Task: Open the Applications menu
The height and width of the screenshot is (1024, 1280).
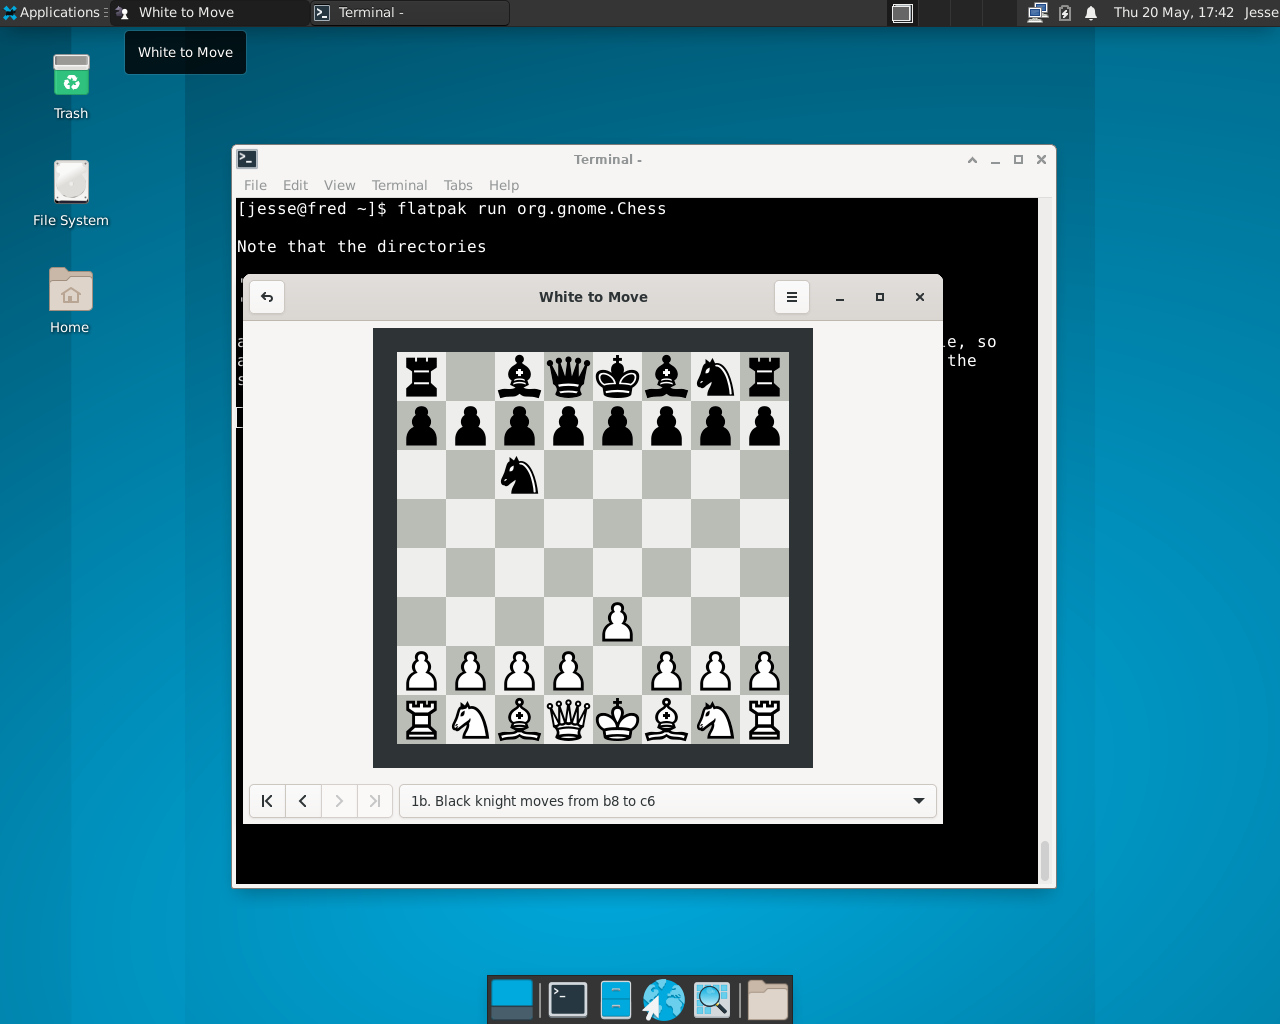Action: coord(54,13)
